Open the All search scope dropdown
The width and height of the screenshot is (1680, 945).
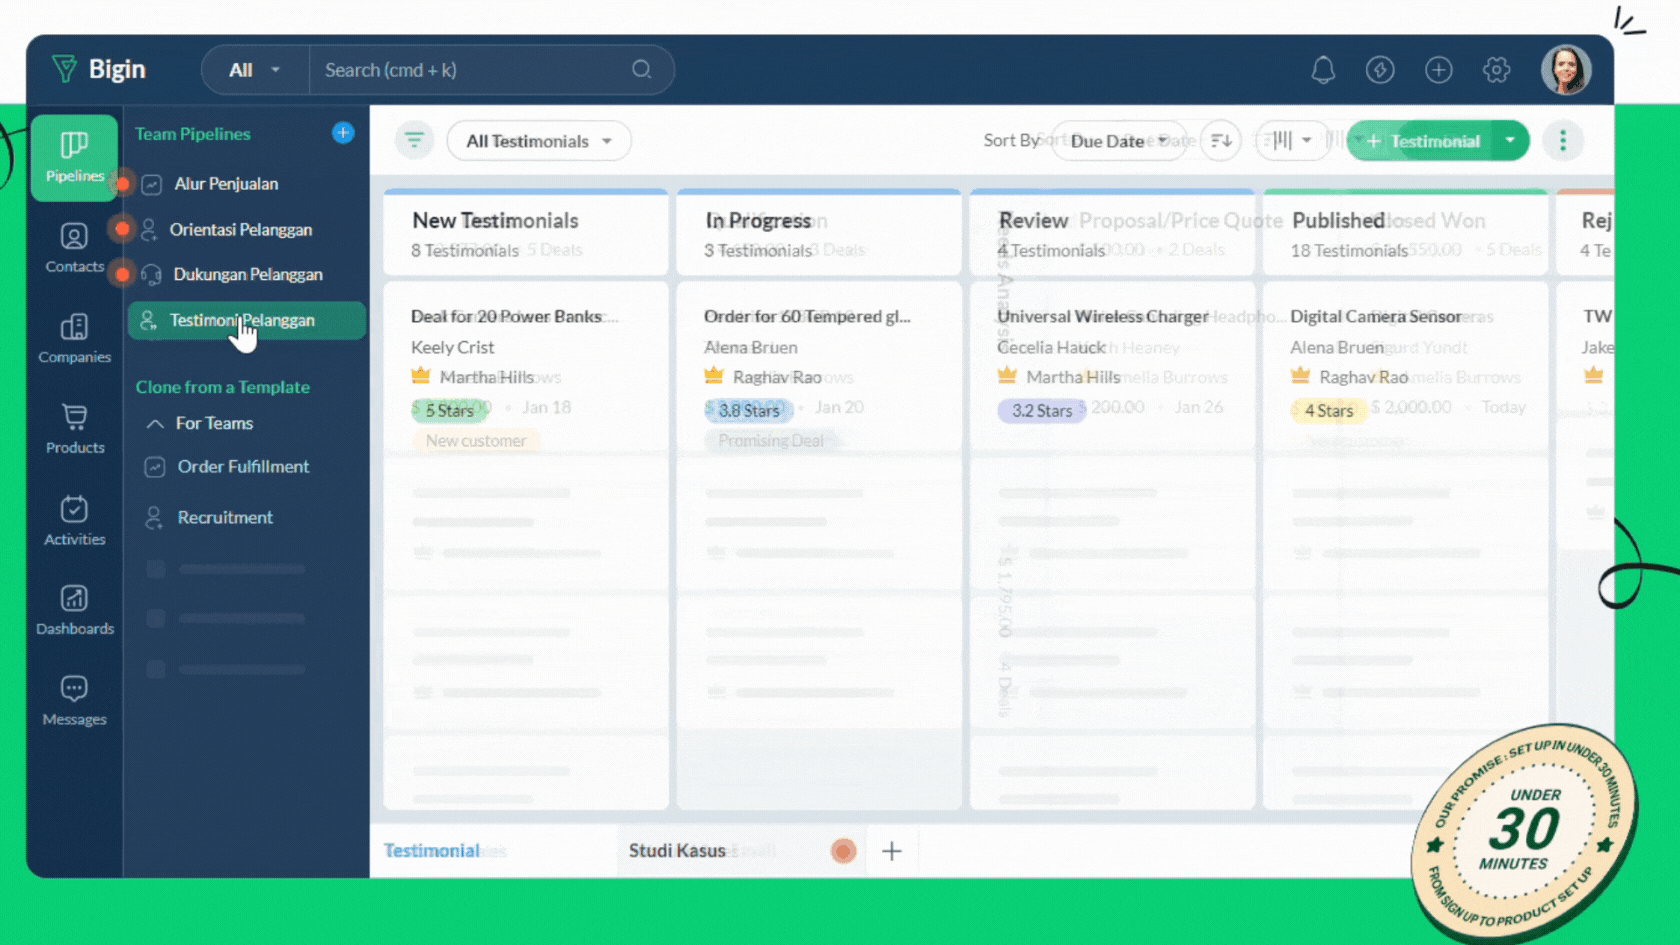pos(254,70)
